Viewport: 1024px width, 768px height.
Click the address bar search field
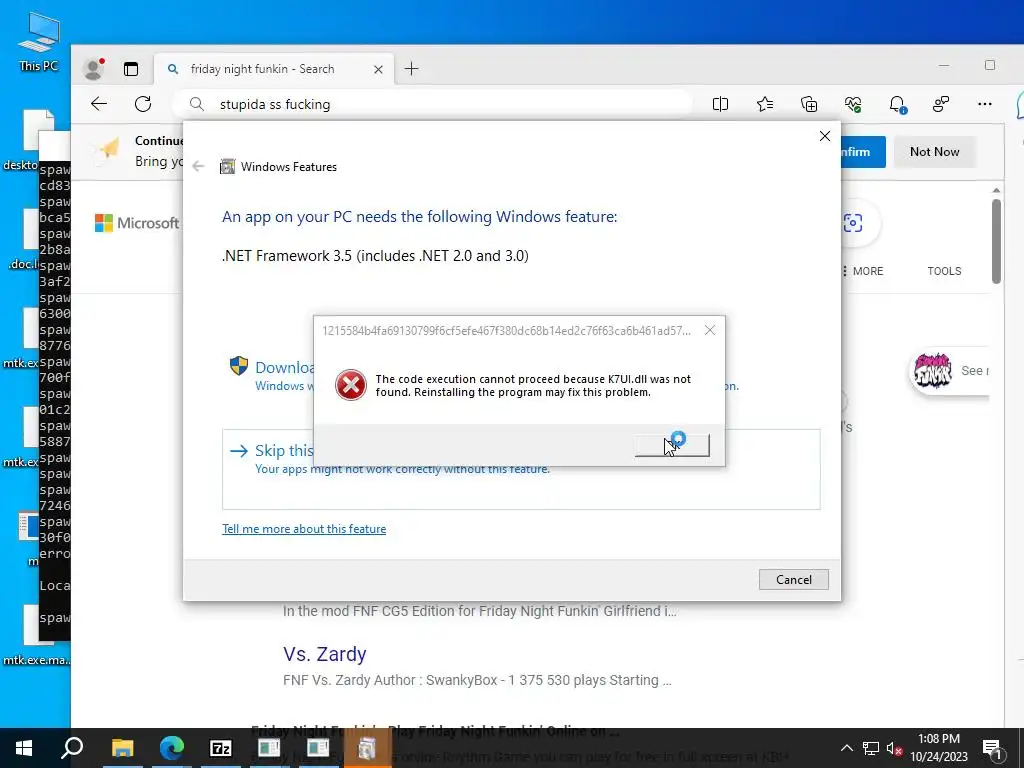click(x=431, y=104)
